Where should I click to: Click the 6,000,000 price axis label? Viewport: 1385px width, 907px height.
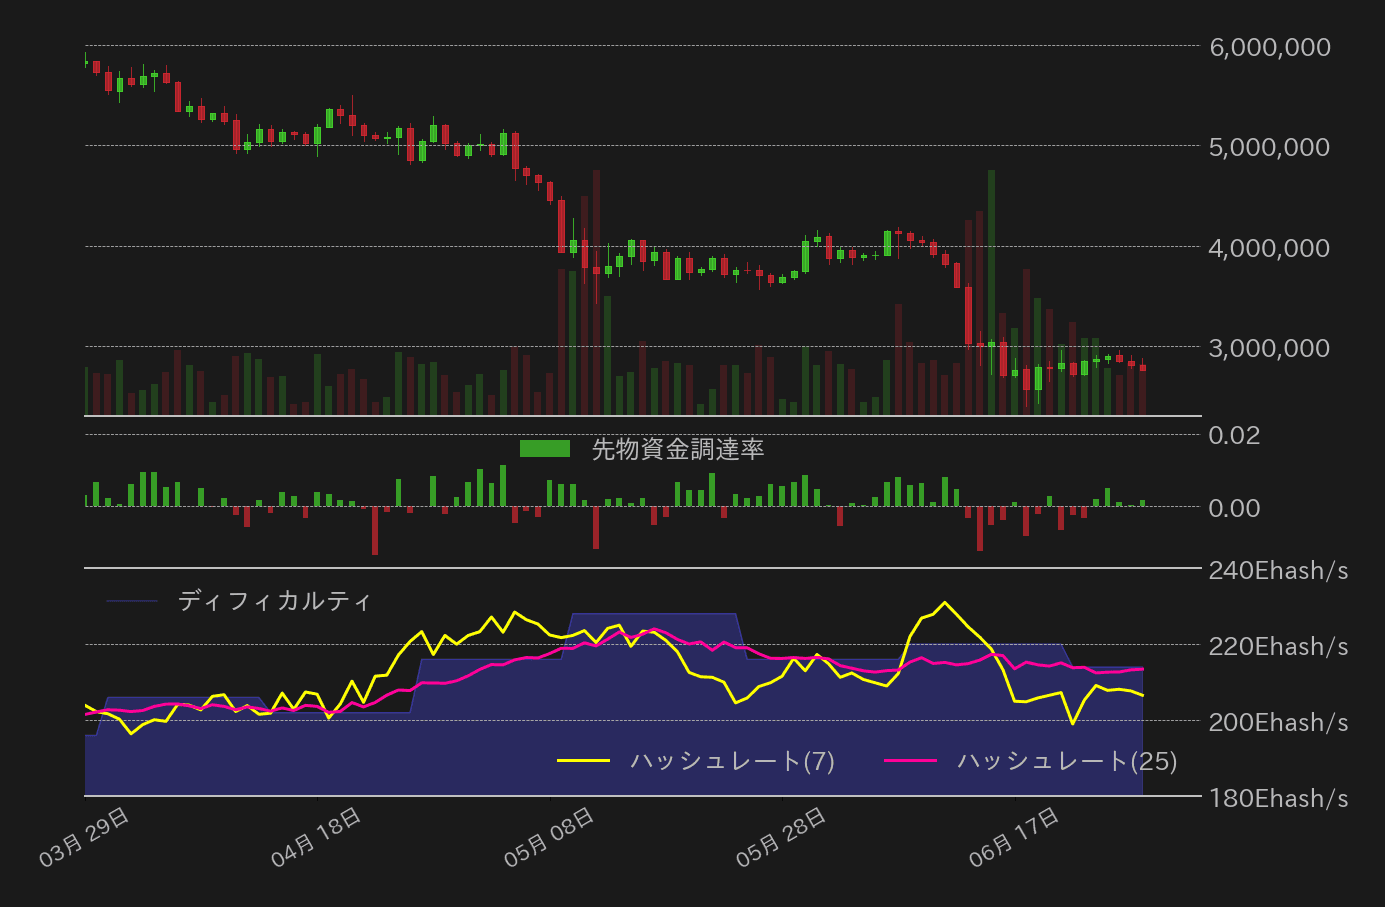1268,47
